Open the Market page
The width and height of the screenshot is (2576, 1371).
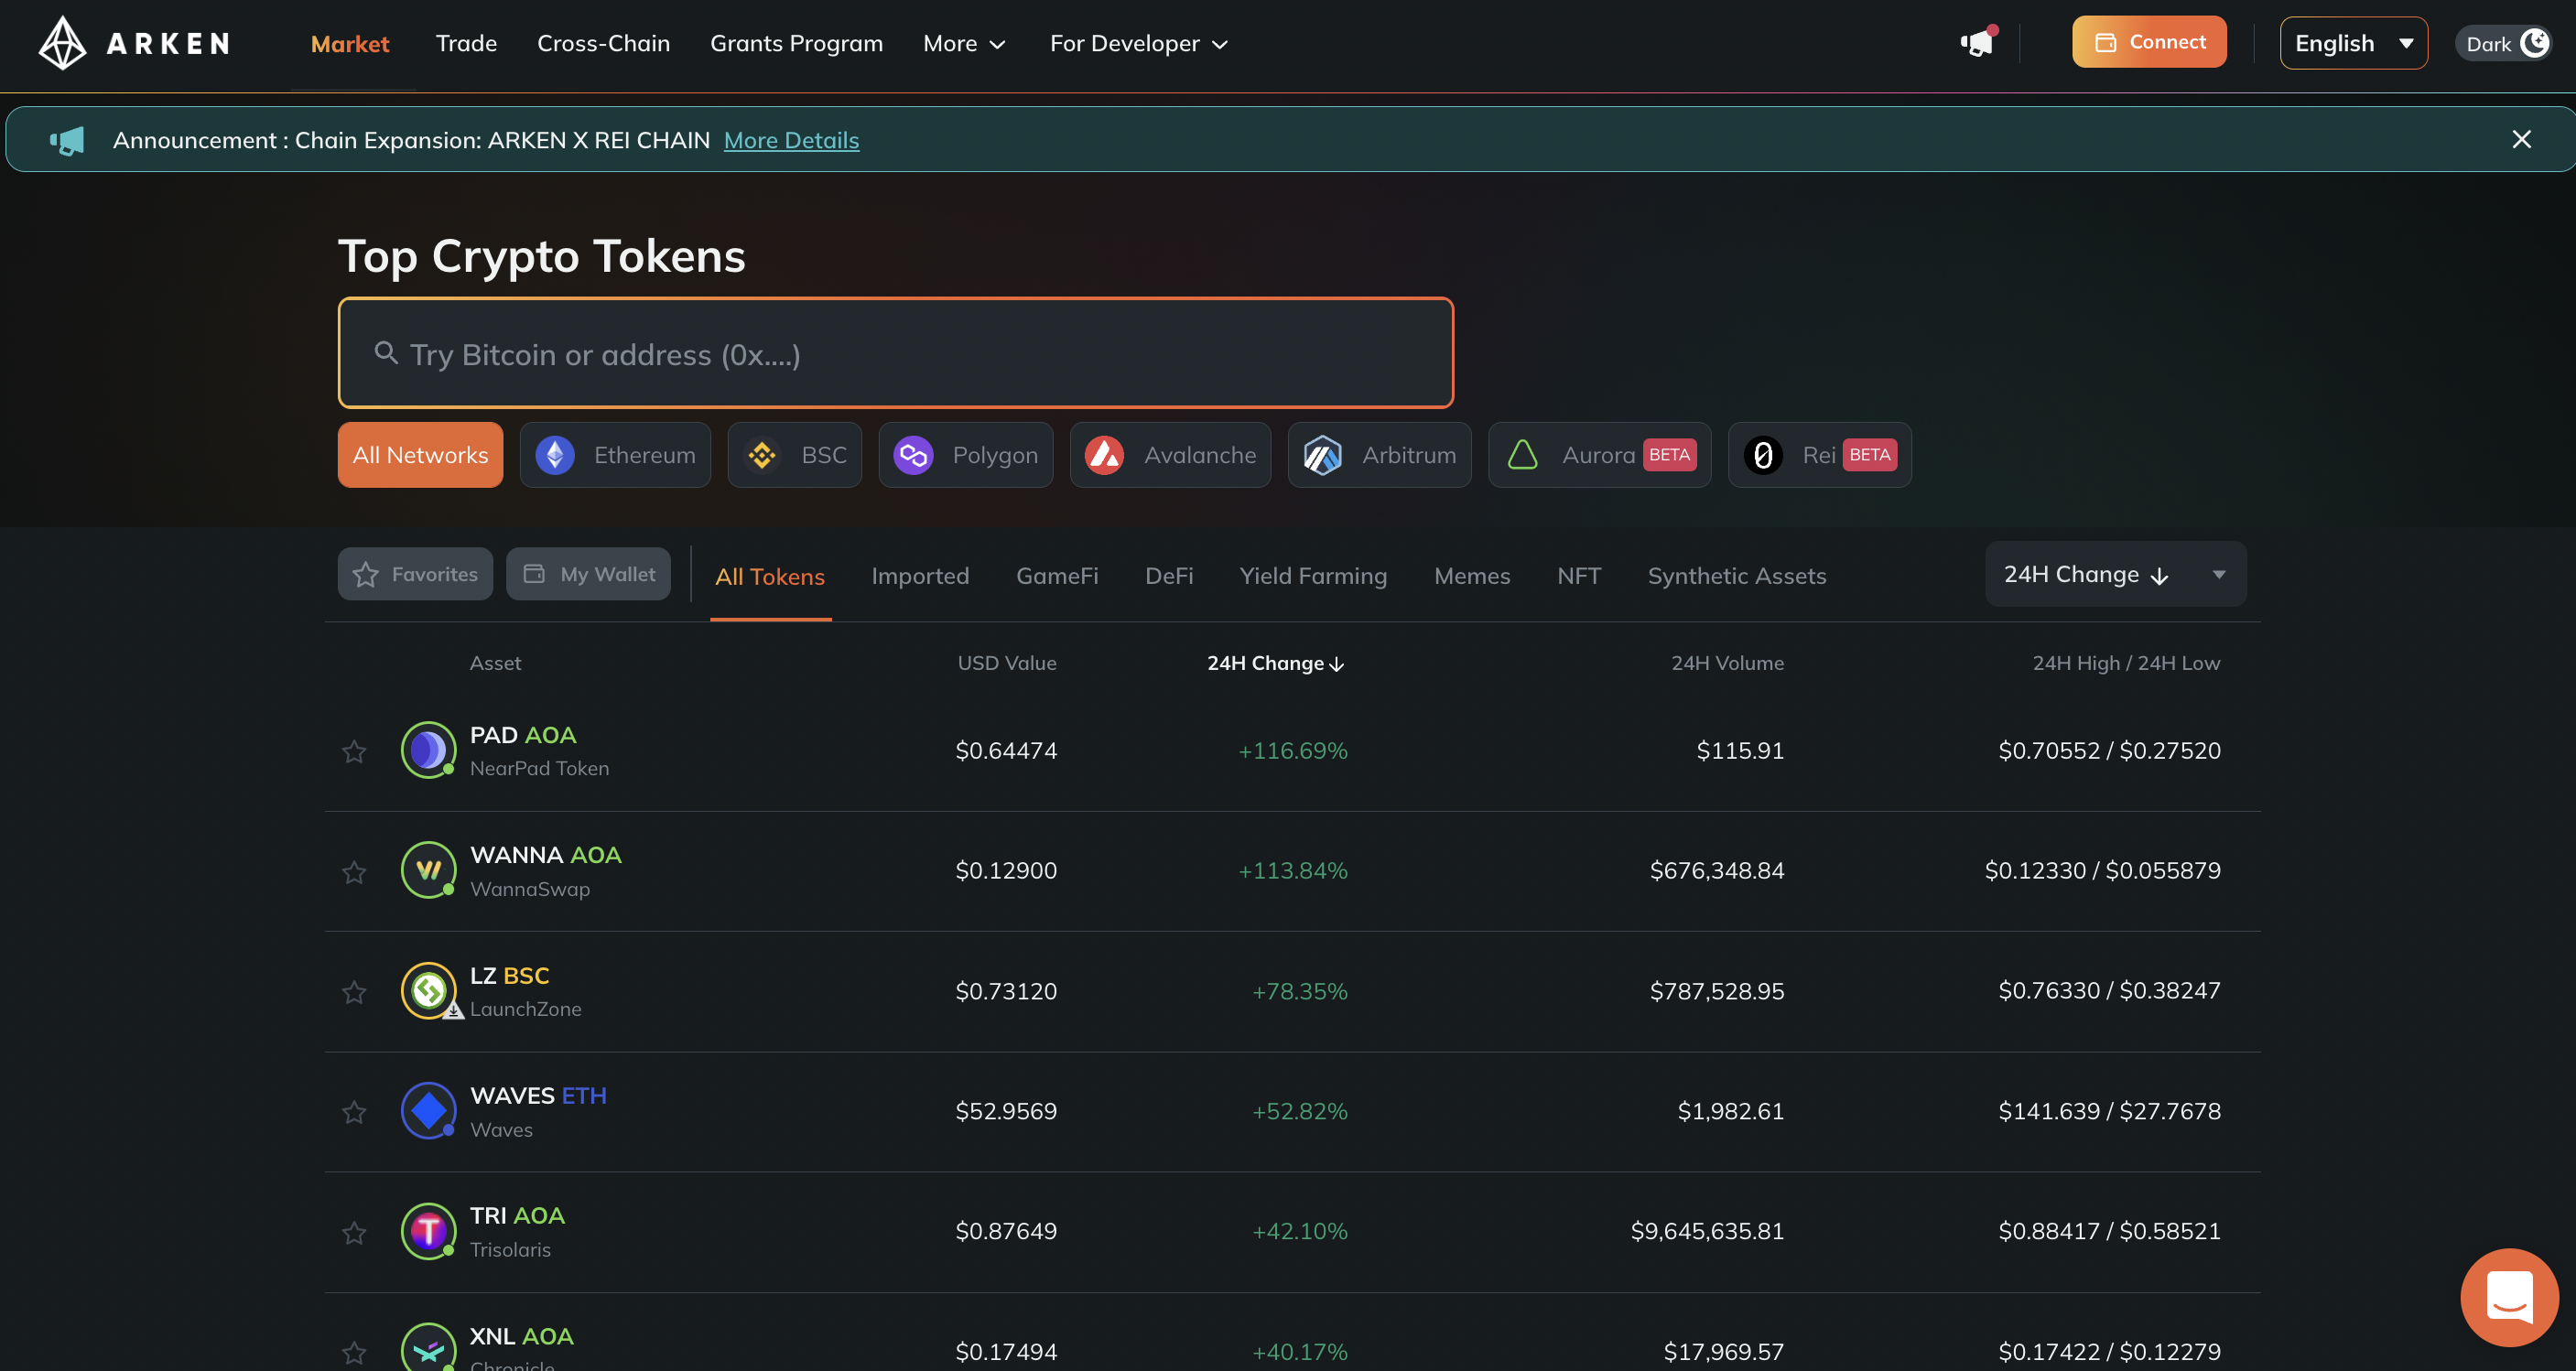coord(350,44)
